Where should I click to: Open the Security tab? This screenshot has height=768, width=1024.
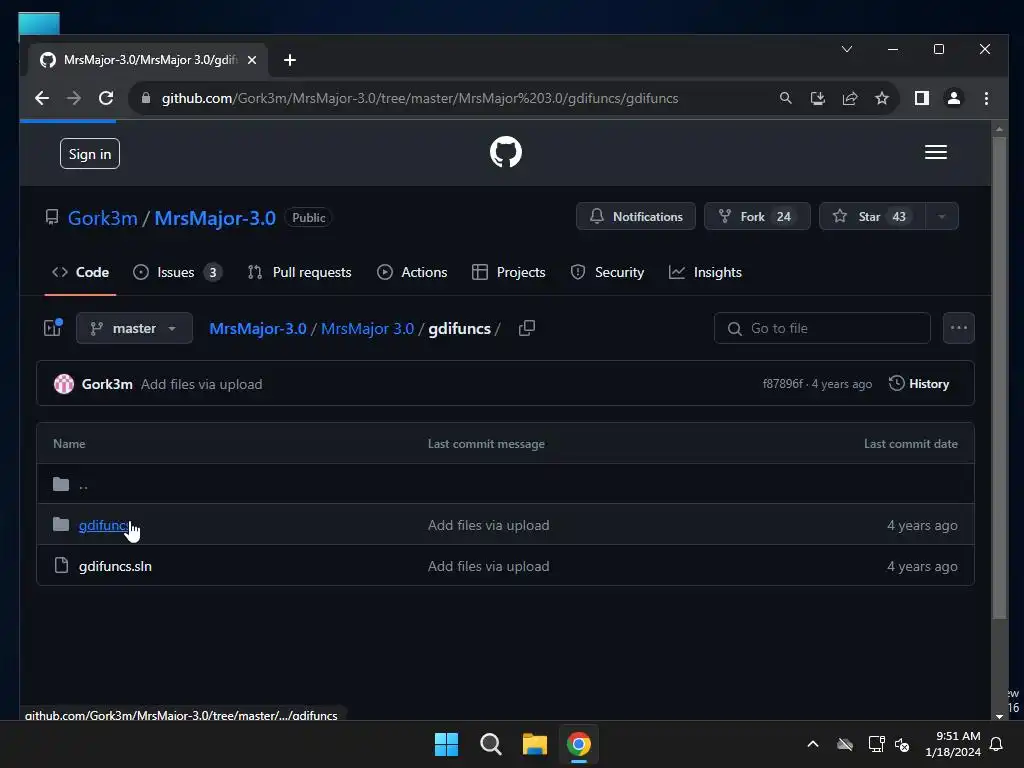(607, 272)
